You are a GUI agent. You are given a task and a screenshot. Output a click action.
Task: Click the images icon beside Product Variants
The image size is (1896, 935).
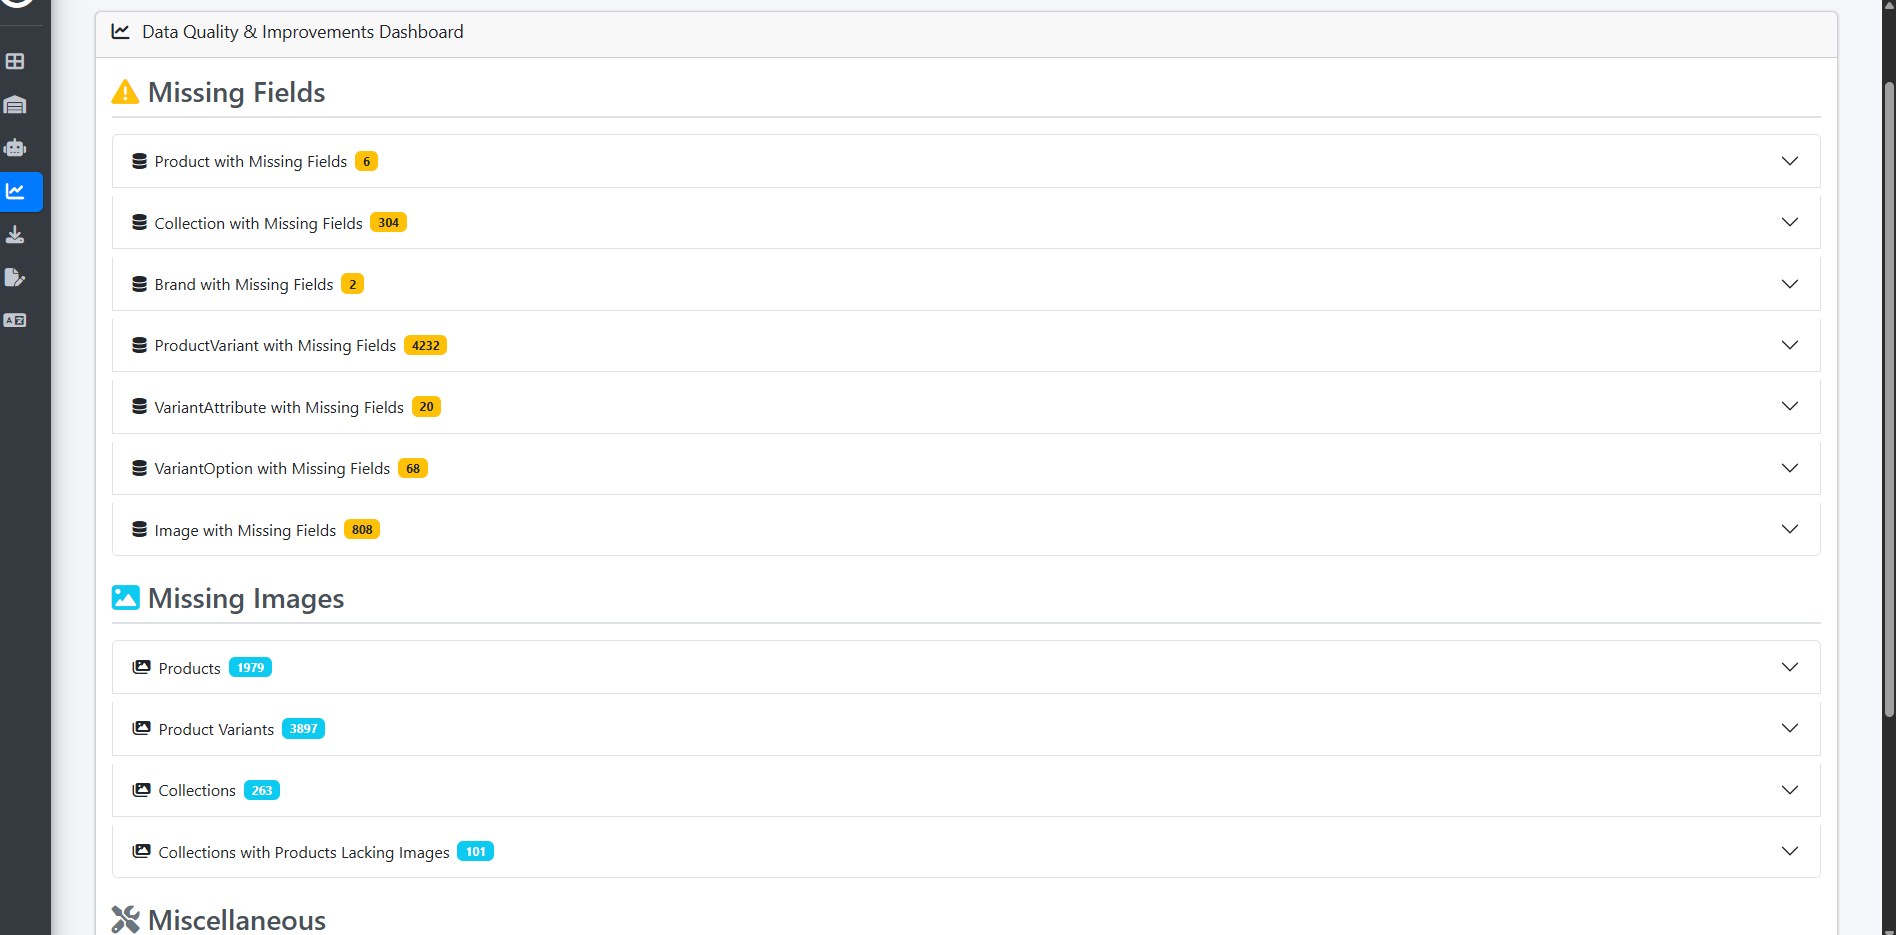click(142, 728)
